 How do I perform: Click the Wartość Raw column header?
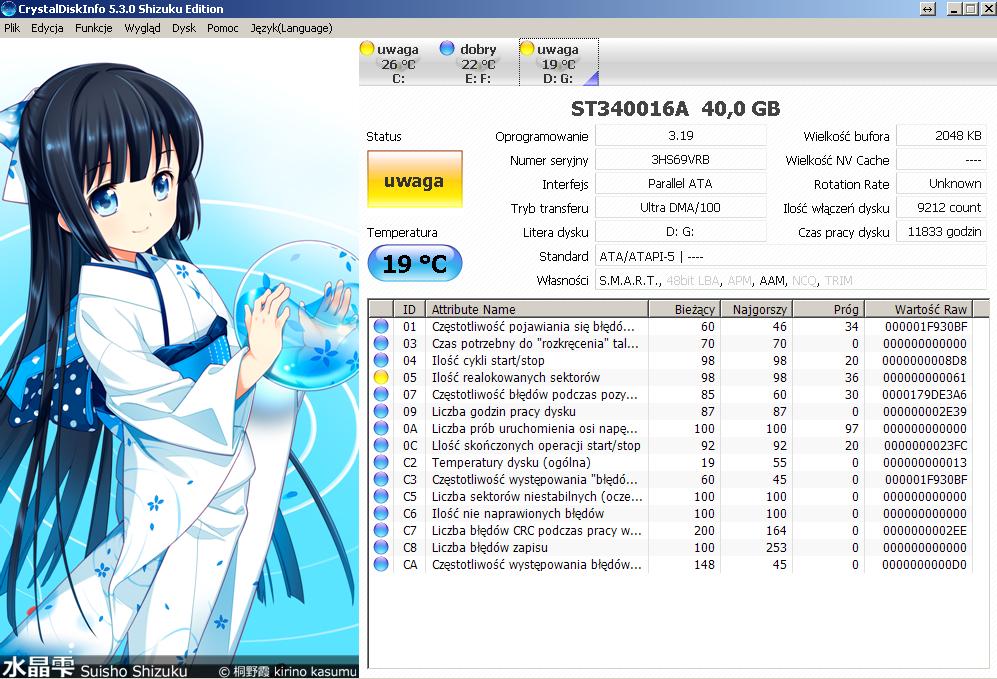click(918, 309)
